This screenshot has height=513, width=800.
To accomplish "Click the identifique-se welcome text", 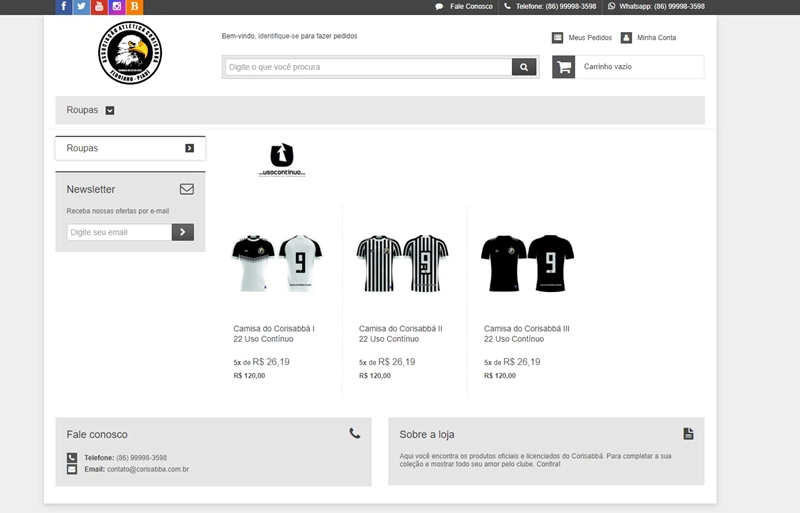I will (x=289, y=36).
